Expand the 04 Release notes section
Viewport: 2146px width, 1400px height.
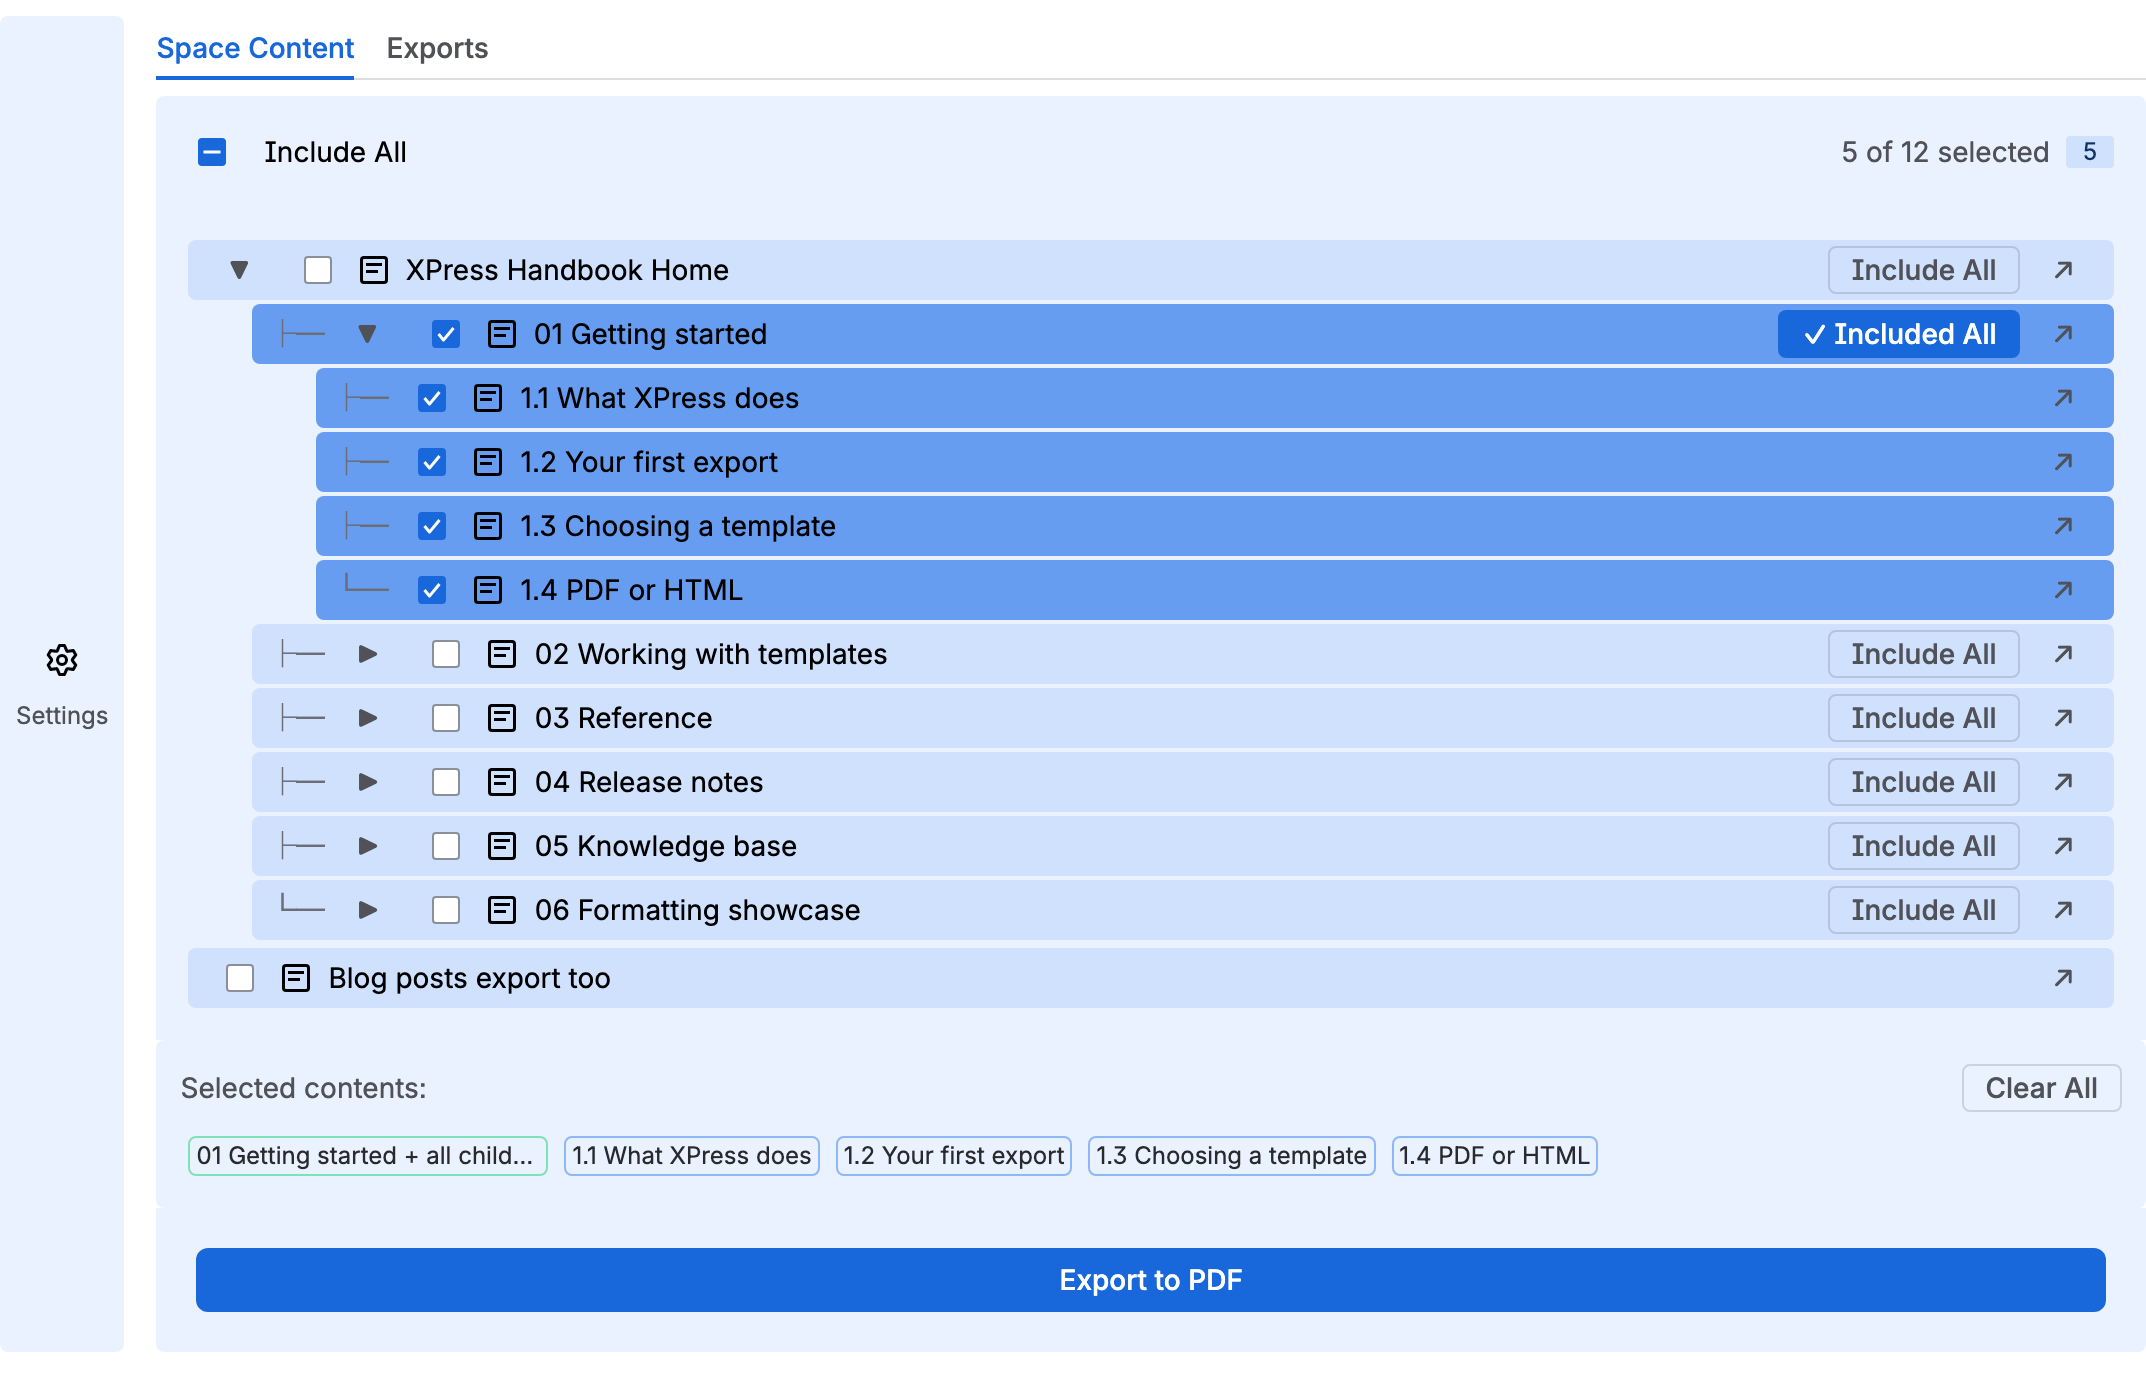pyautogui.click(x=368, y=782)
